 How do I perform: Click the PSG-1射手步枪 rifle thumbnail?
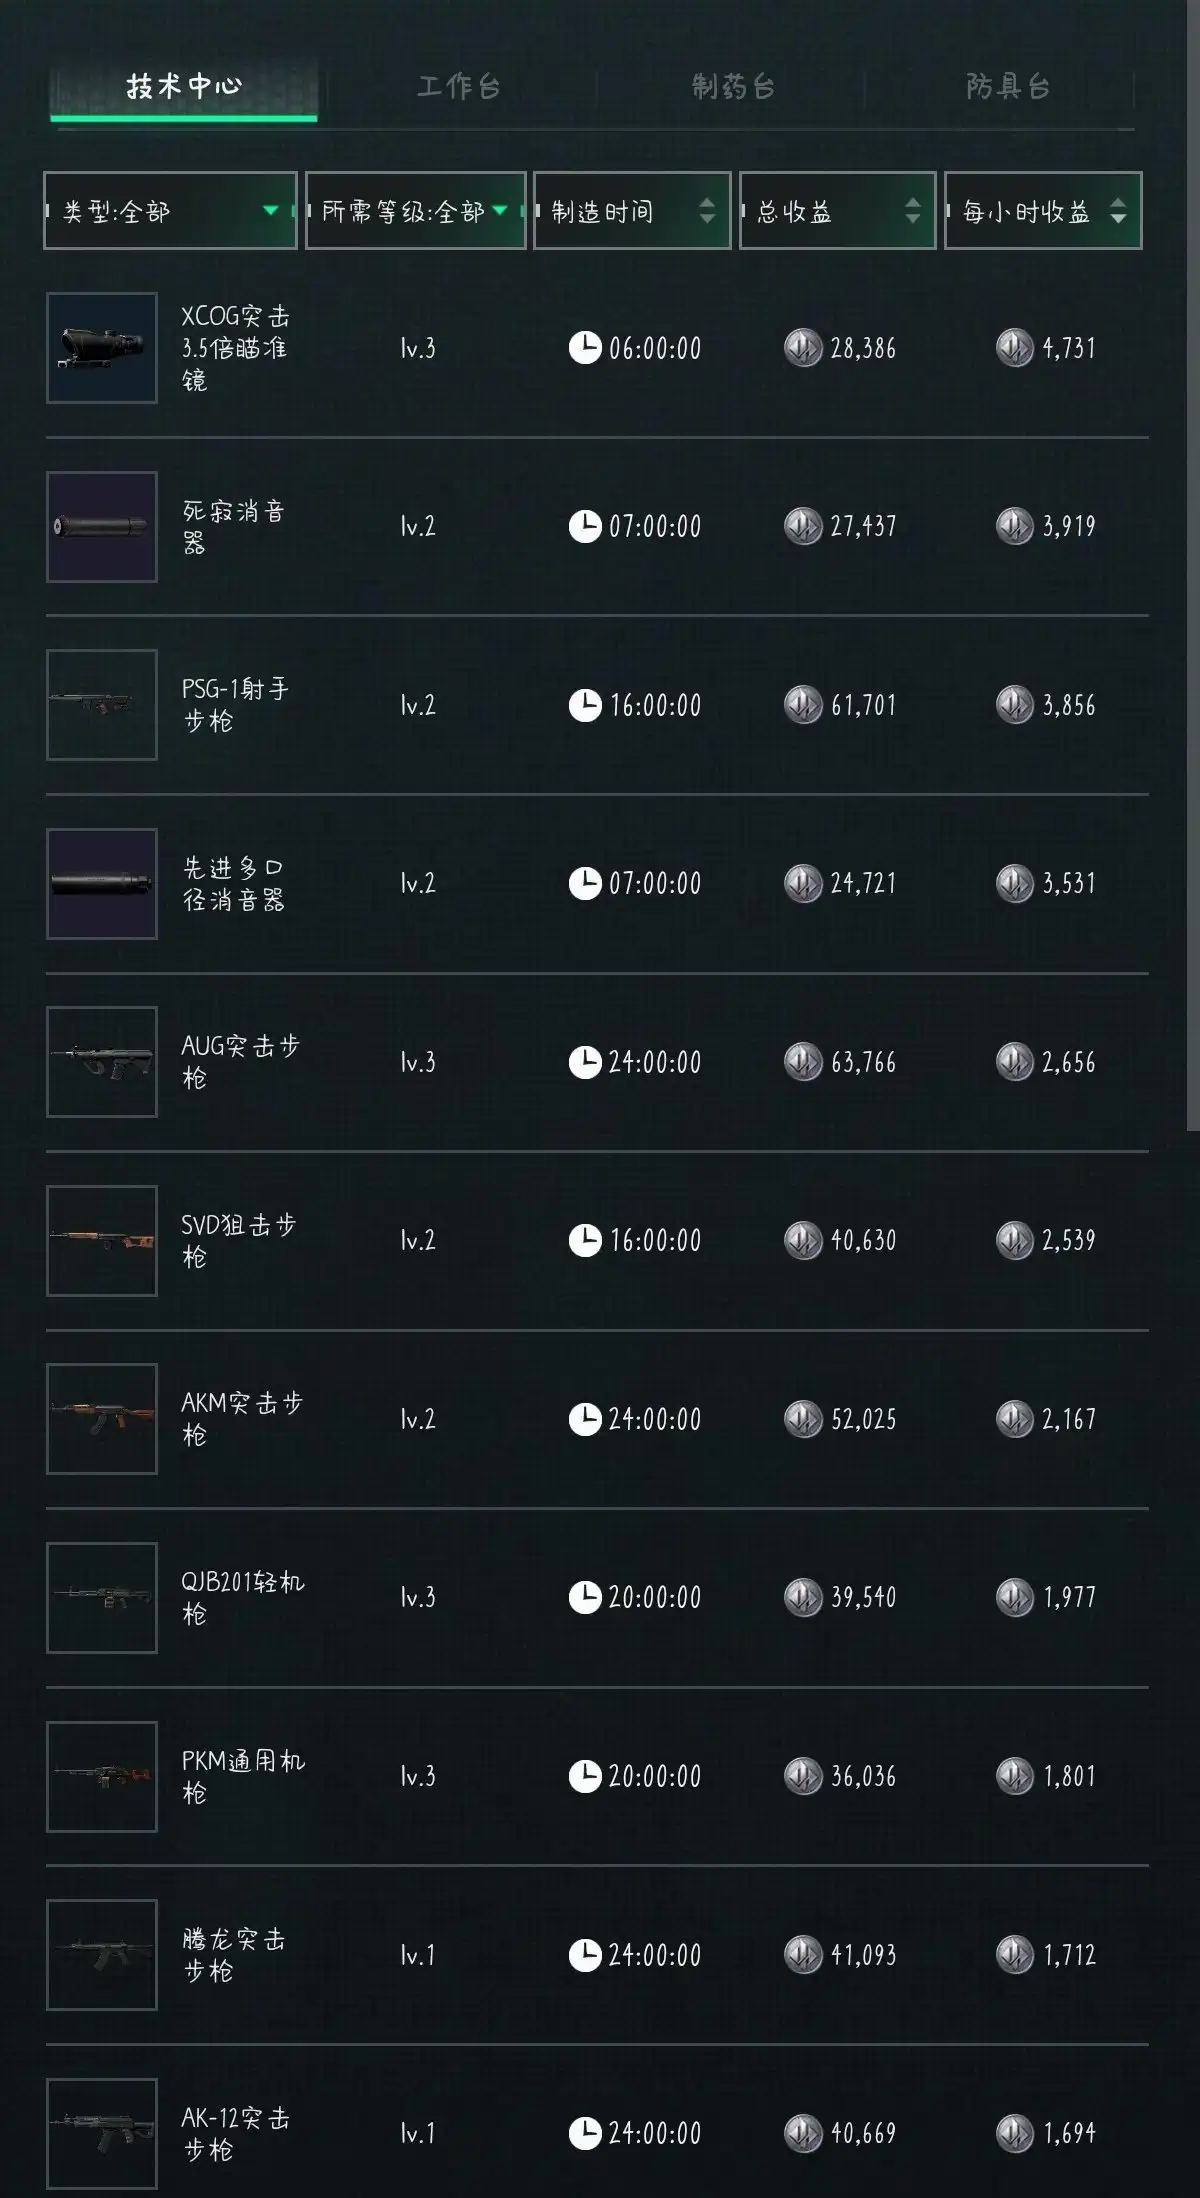tap(101, 703)
